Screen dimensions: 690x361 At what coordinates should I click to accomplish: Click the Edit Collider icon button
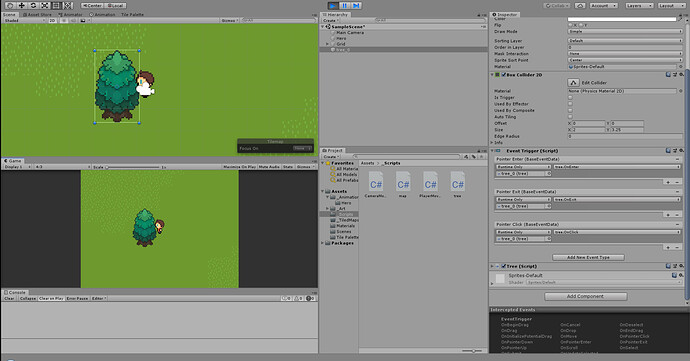pyautogui.click(x=573, y=82)
